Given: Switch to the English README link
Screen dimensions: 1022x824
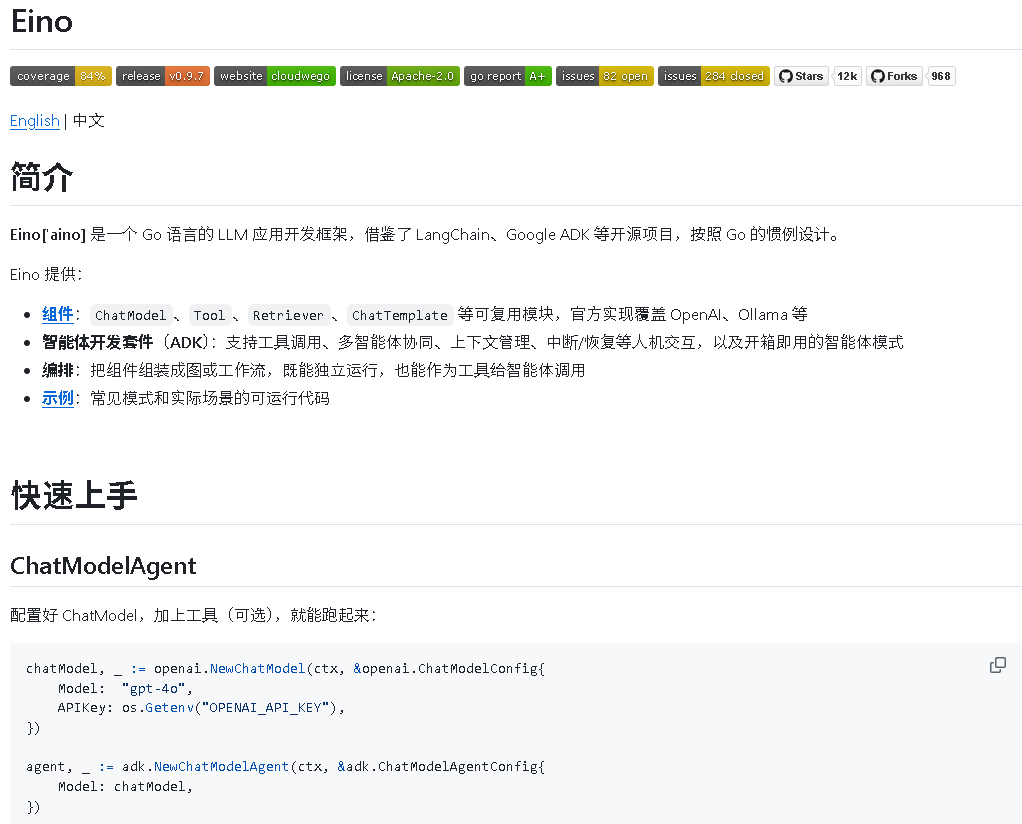Looking at the screenshot, I should coord(35,121).
